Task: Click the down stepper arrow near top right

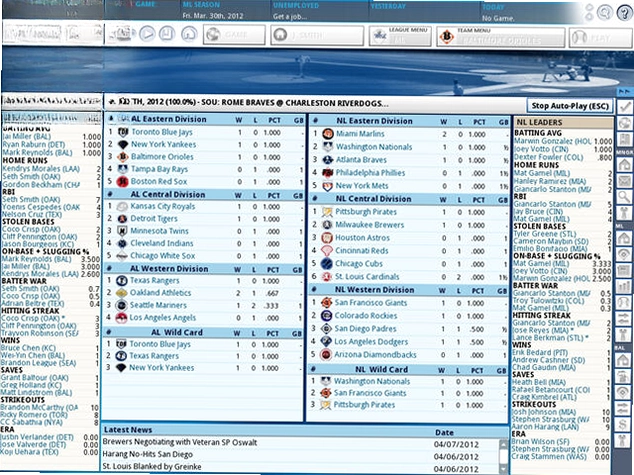Action: tap(589, 17)
